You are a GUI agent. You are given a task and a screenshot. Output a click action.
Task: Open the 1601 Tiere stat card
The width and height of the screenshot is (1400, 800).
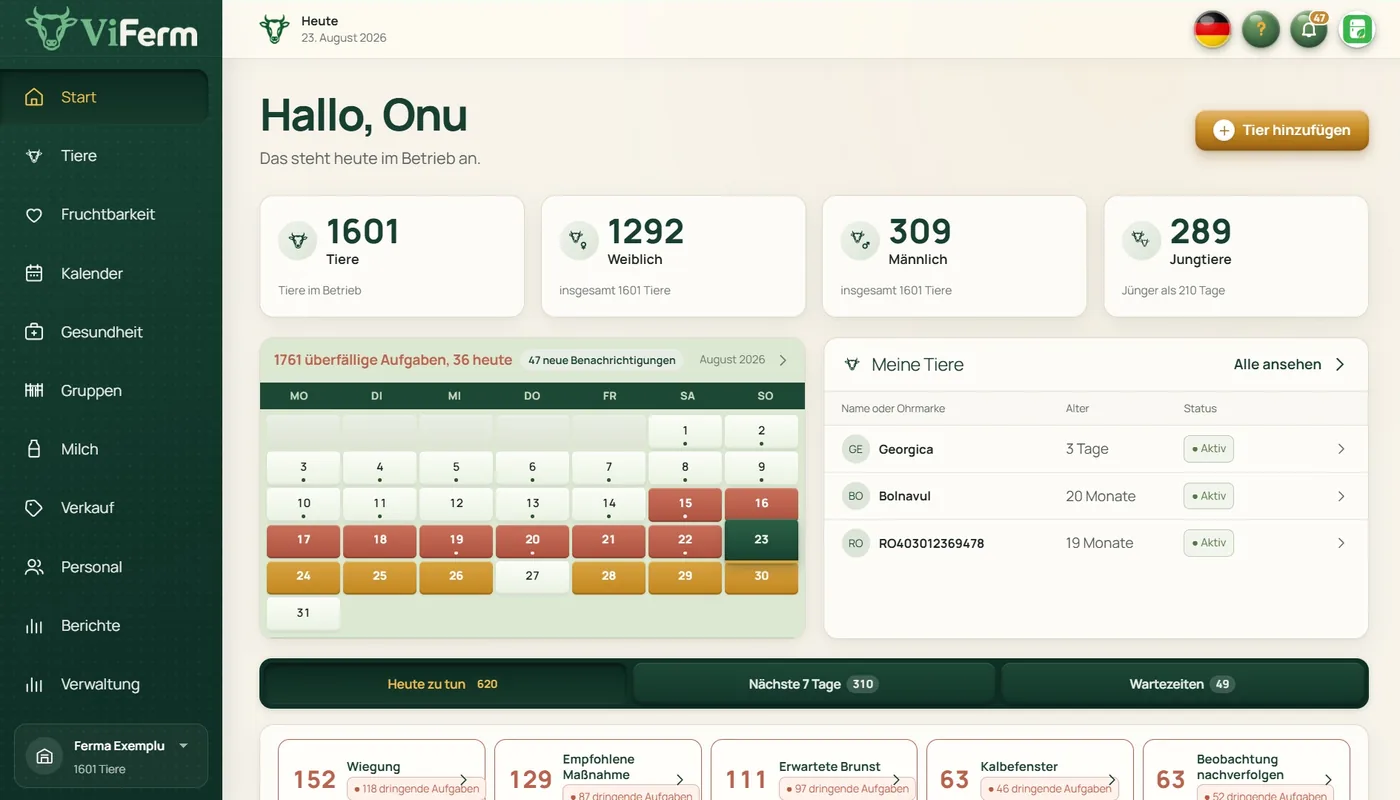pos(392,256)
